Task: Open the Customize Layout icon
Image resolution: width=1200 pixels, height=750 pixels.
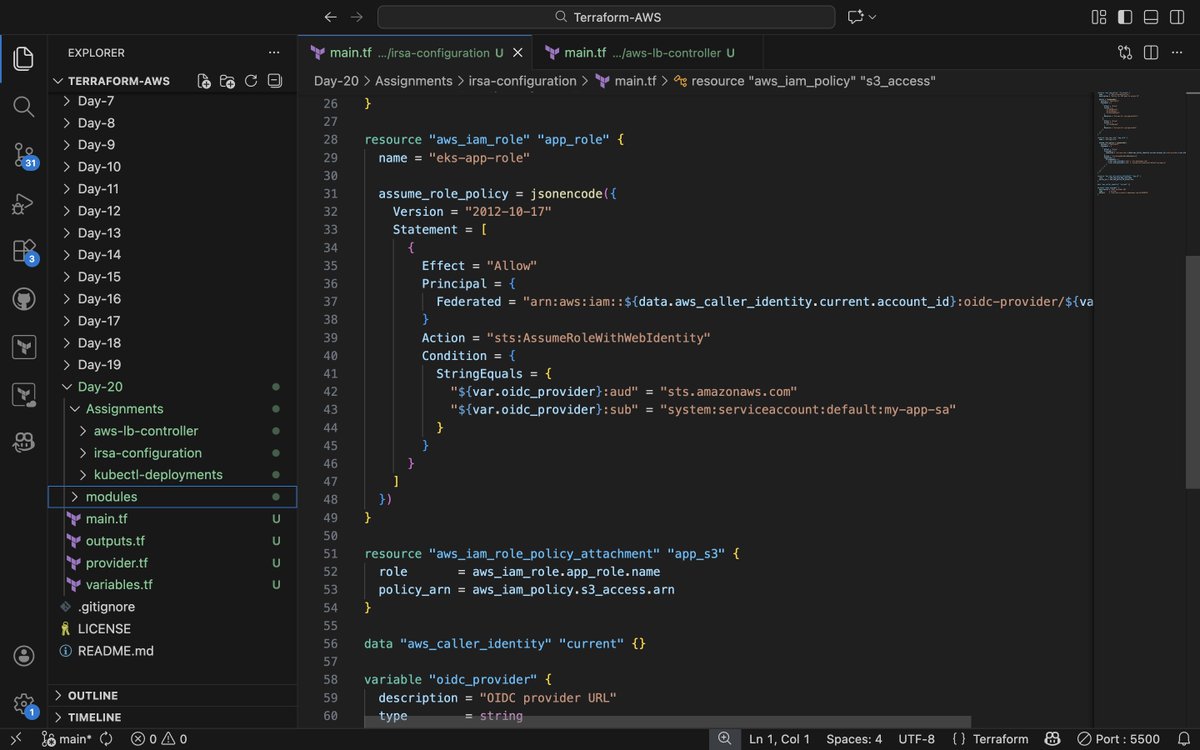Action: (1099, 17)
